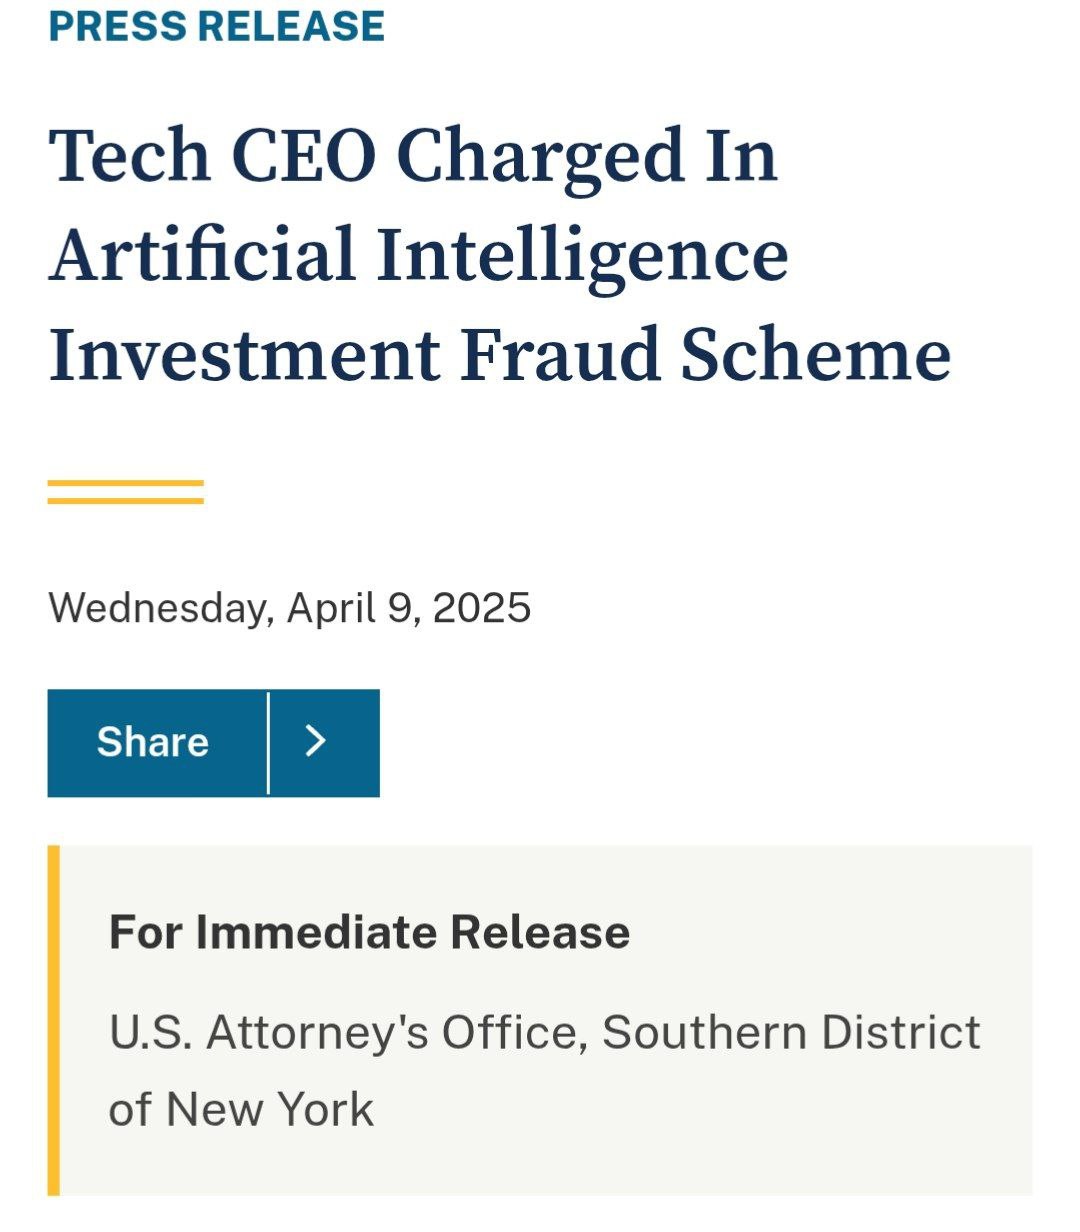The image size is (1080, 1232).
Task: Click the yellow vertical bar of the release box
Action: click(x=54, y=1020)
